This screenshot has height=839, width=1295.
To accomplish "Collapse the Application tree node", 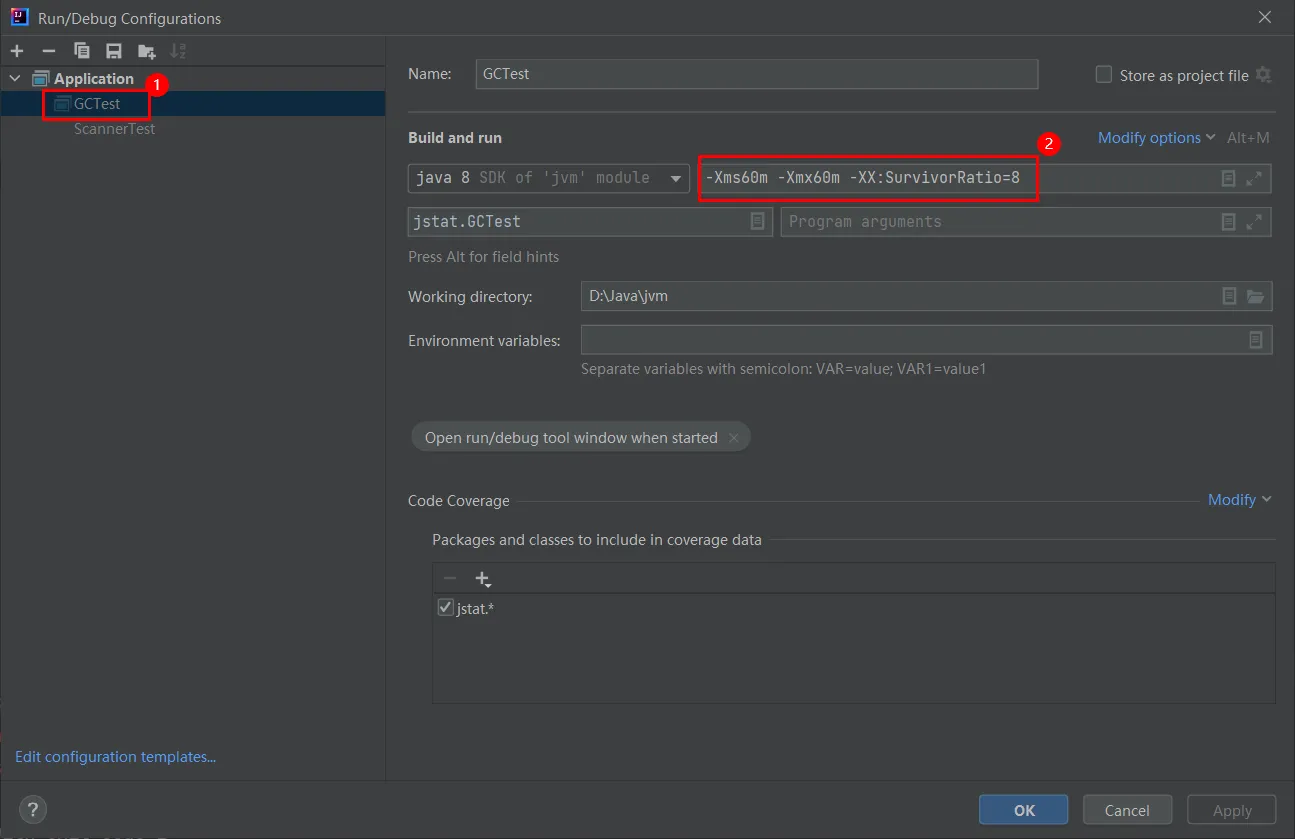I will tap(14, 78).
